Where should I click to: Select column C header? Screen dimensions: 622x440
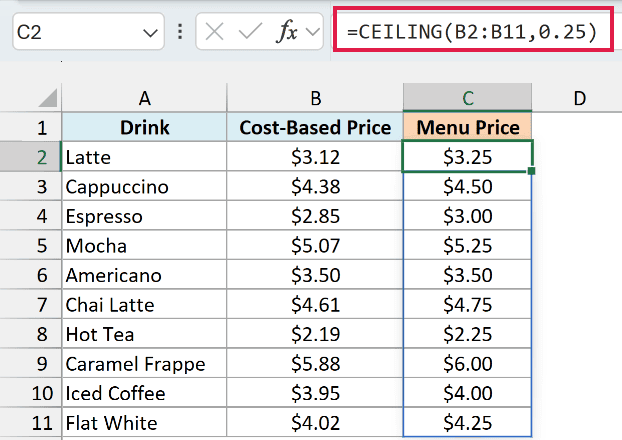pos(467,98)
